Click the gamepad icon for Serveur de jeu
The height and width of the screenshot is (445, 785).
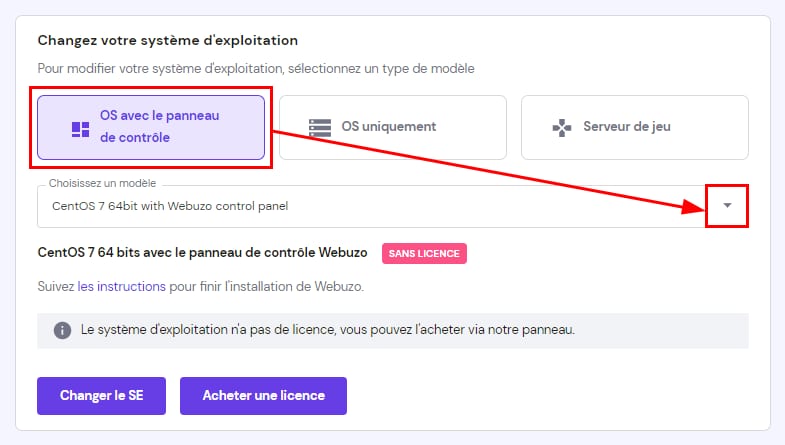tap(562, 127)
